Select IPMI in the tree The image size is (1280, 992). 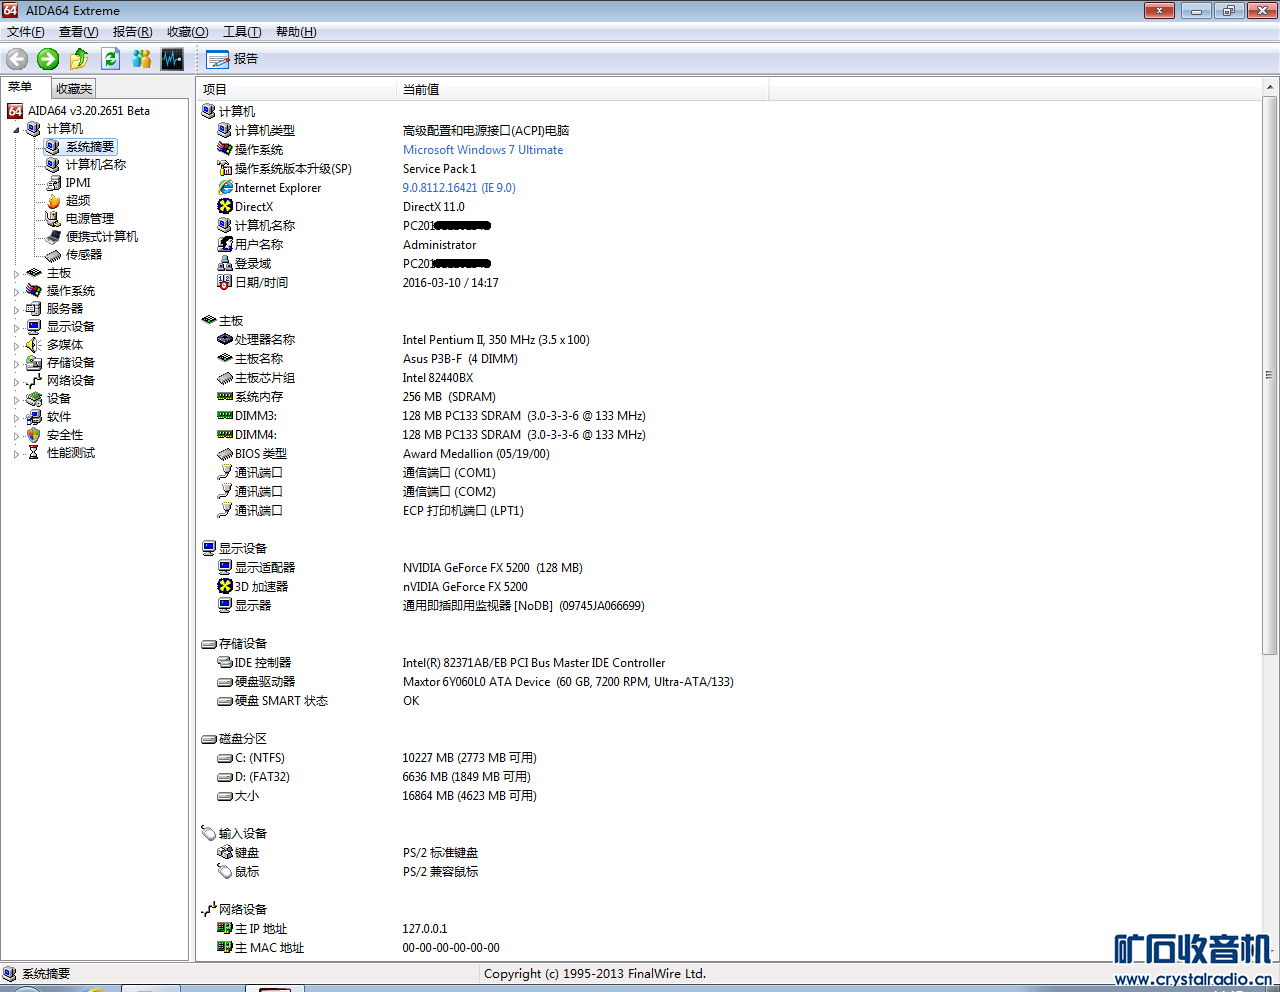click(78, 183)
